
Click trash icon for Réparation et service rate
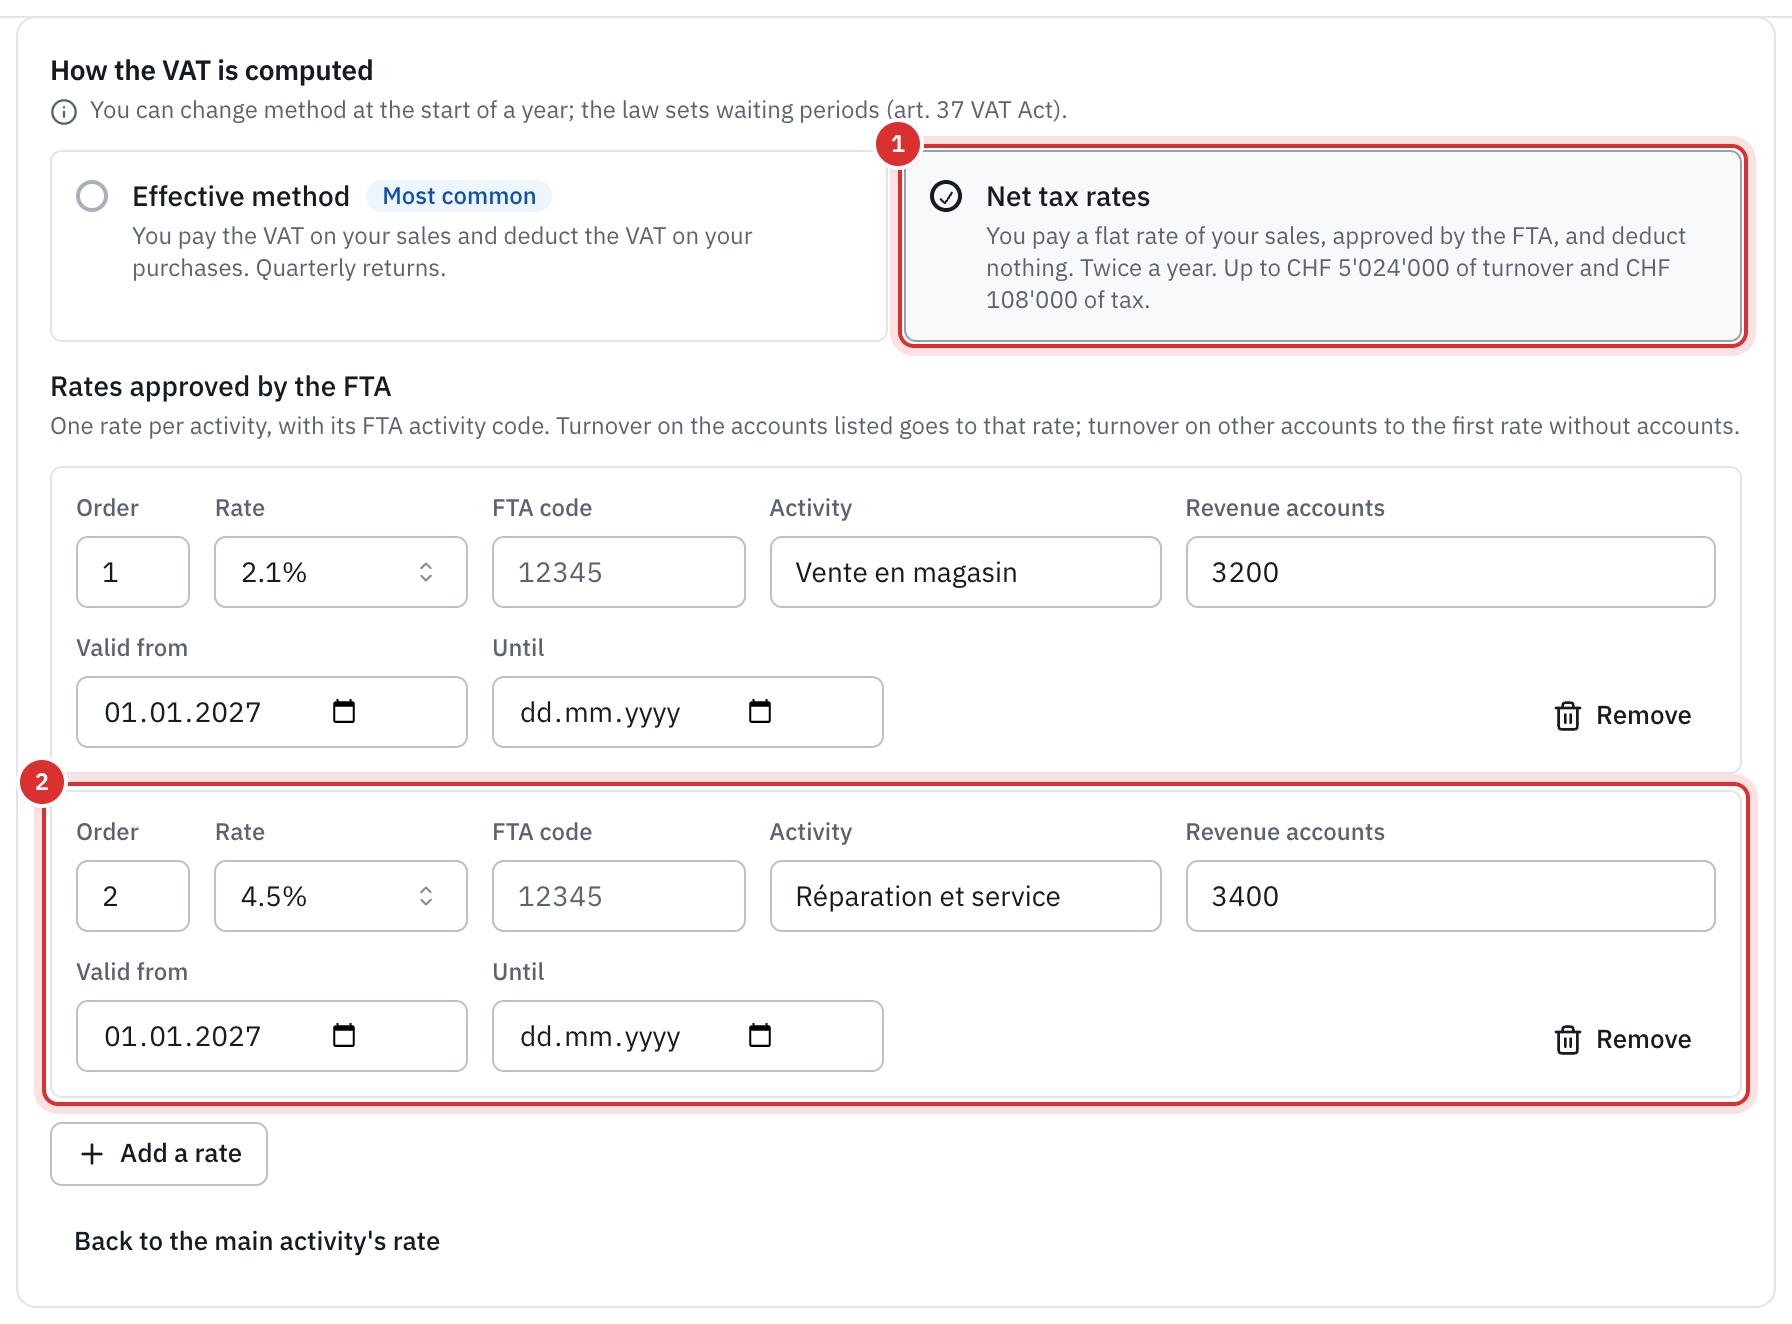point(1567,1040)
